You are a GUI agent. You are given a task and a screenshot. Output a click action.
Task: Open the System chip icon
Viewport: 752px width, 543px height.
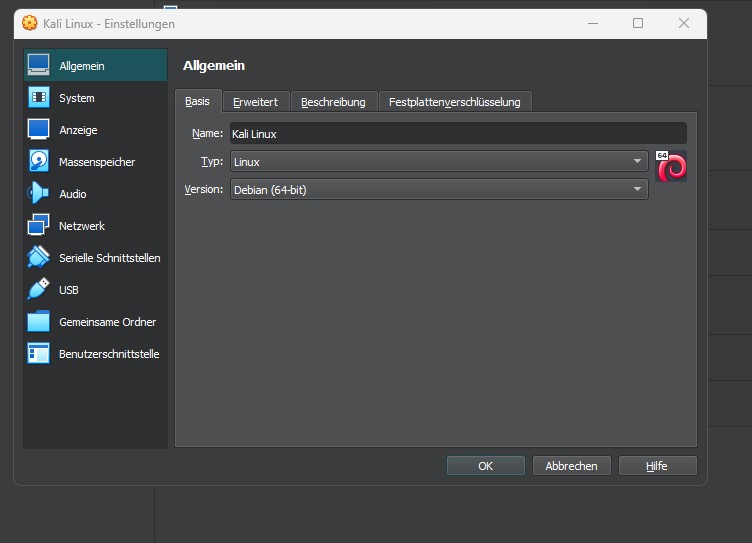tap(38, 97)
